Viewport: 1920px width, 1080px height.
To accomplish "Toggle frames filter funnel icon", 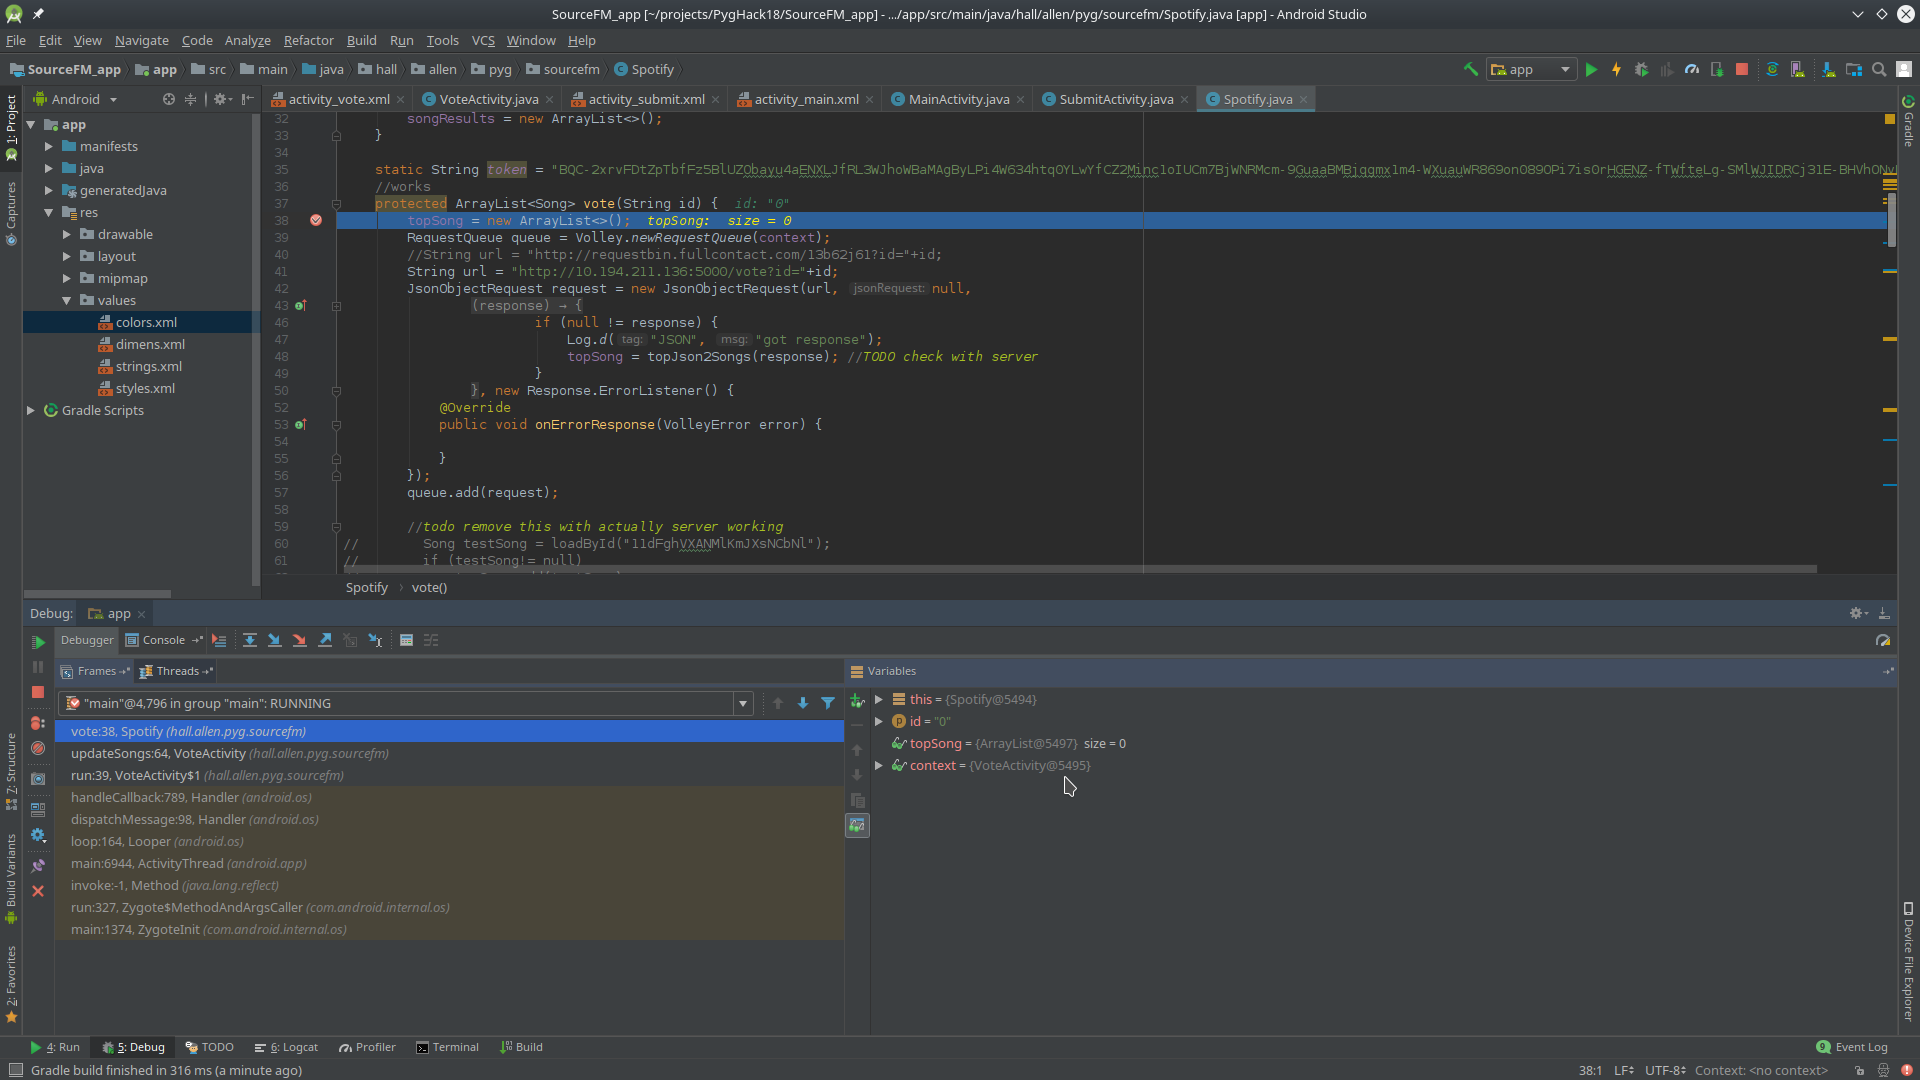I will point(828,703).
